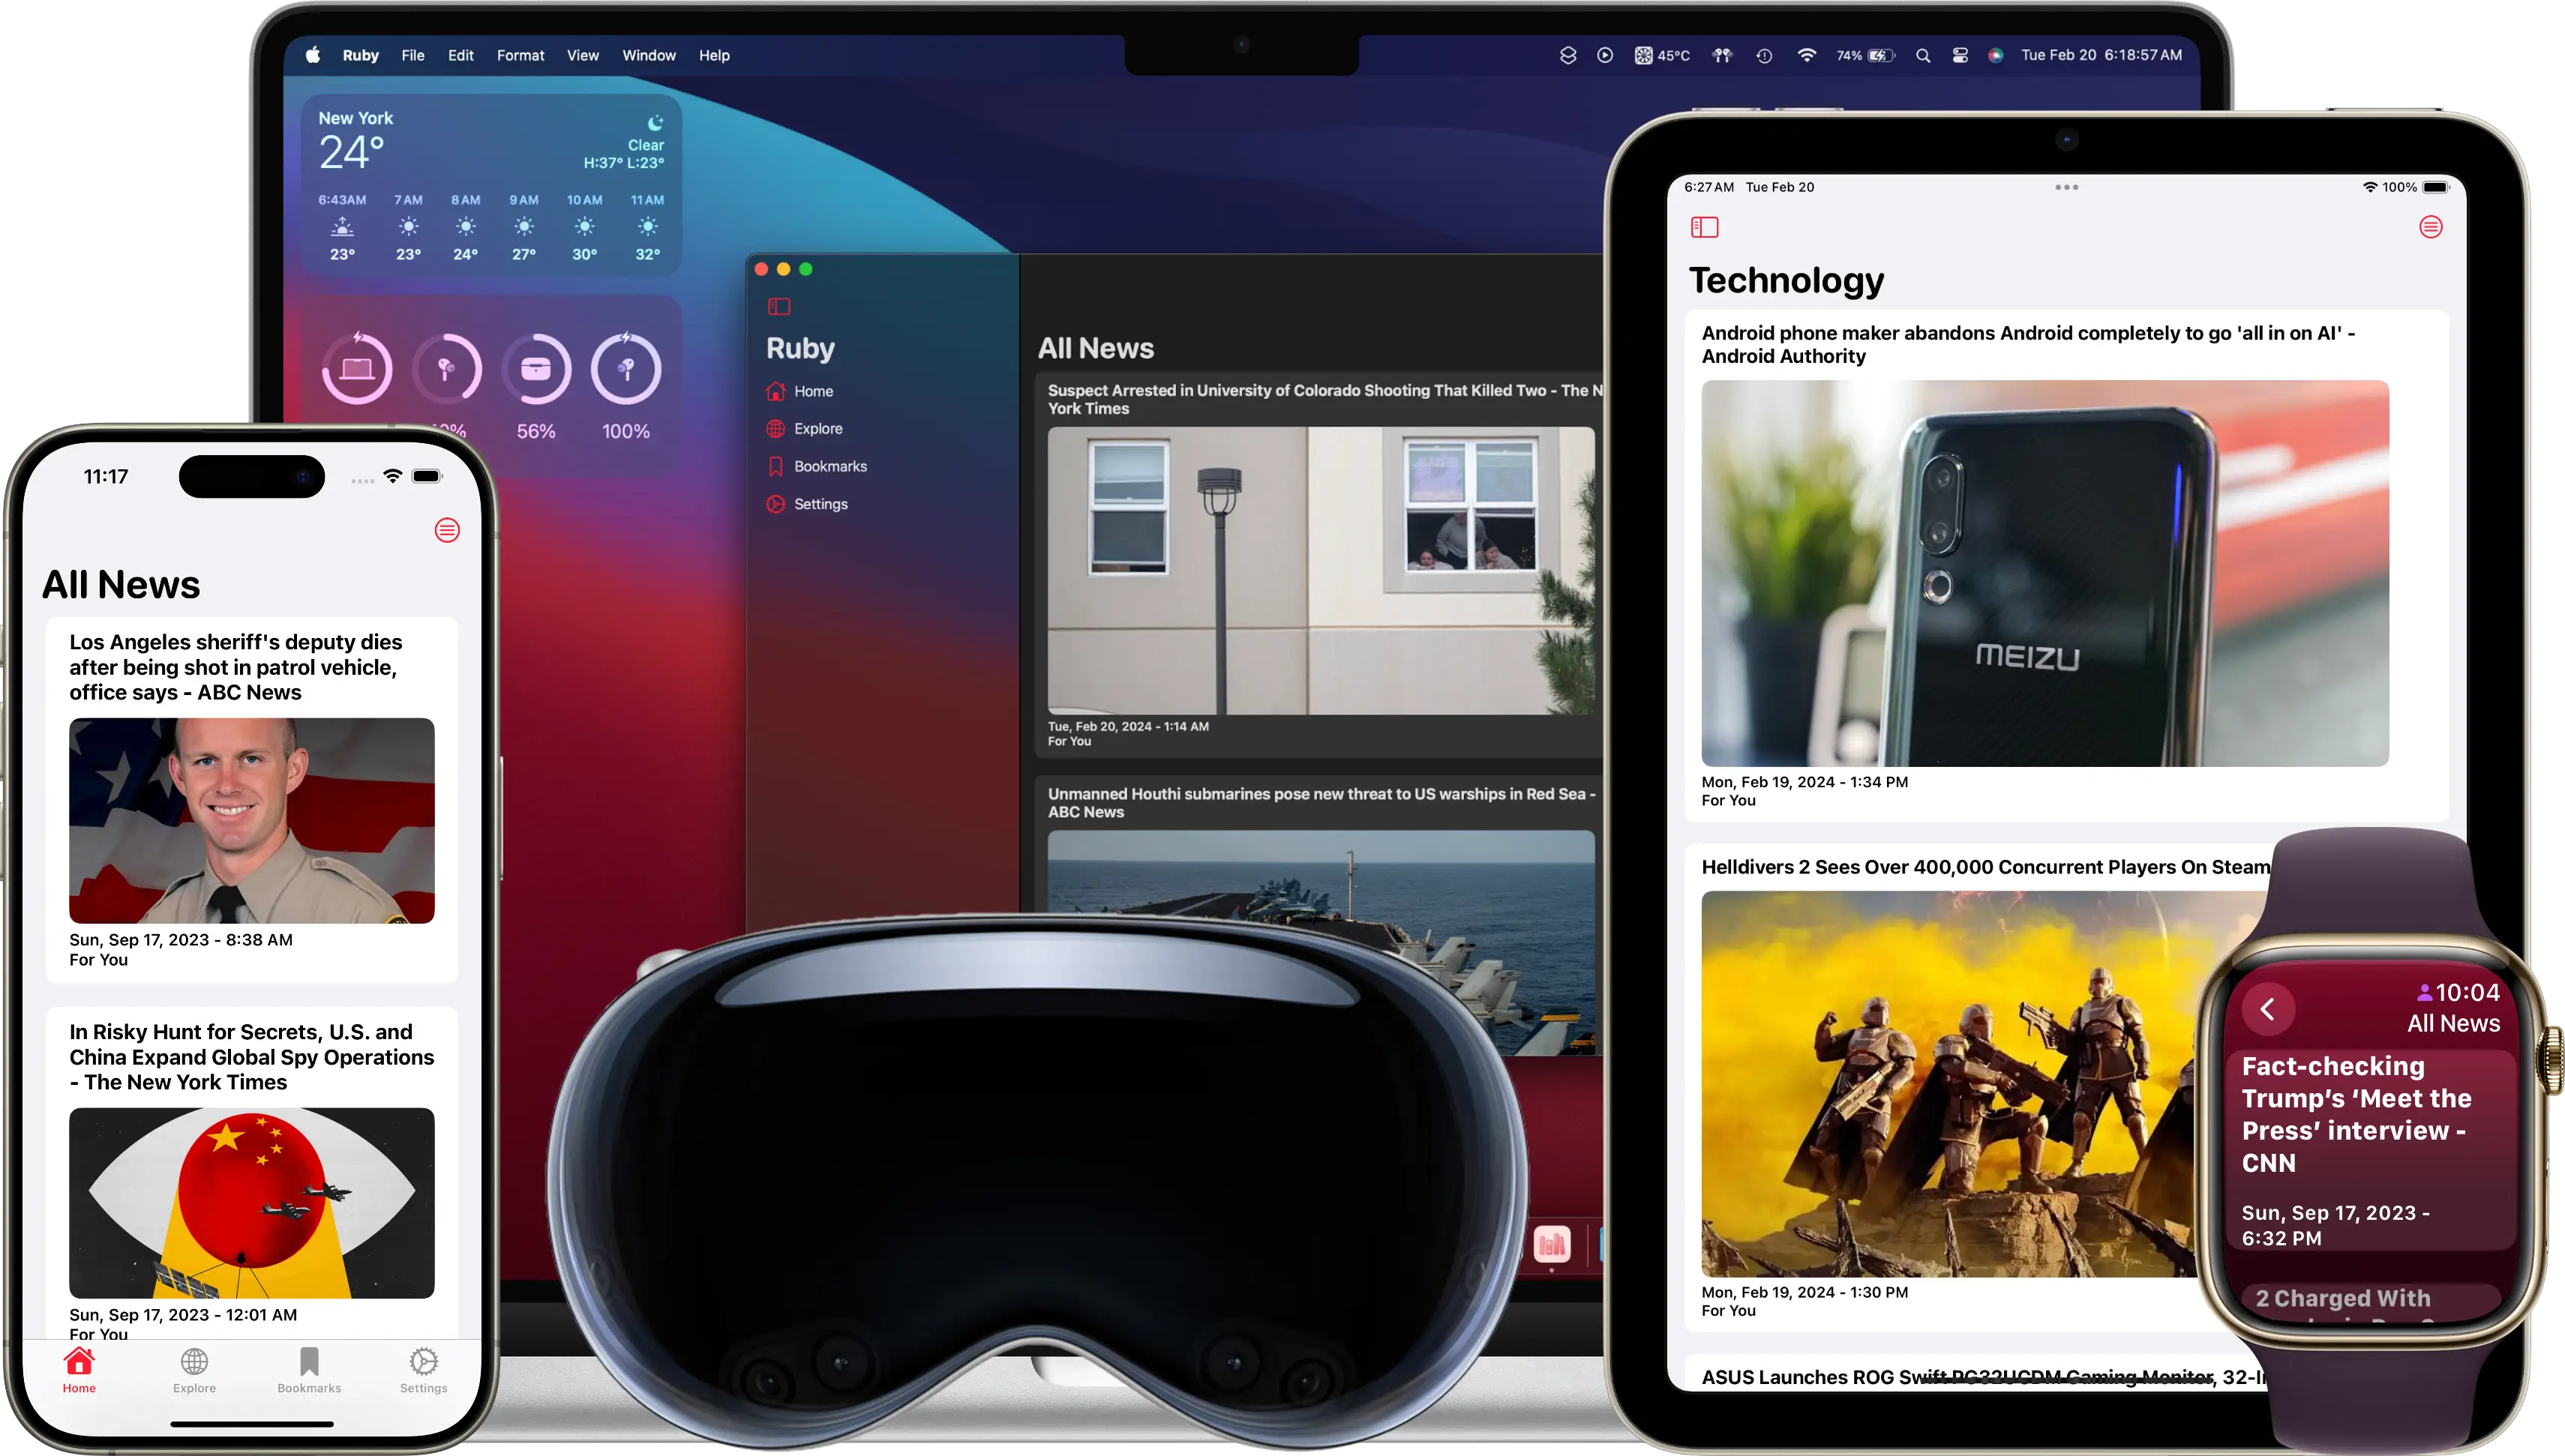The width and height of the screenshot is (2565, 1456).
Task: Open the Format menu in macOS menu bar
Action: (520, 55)
